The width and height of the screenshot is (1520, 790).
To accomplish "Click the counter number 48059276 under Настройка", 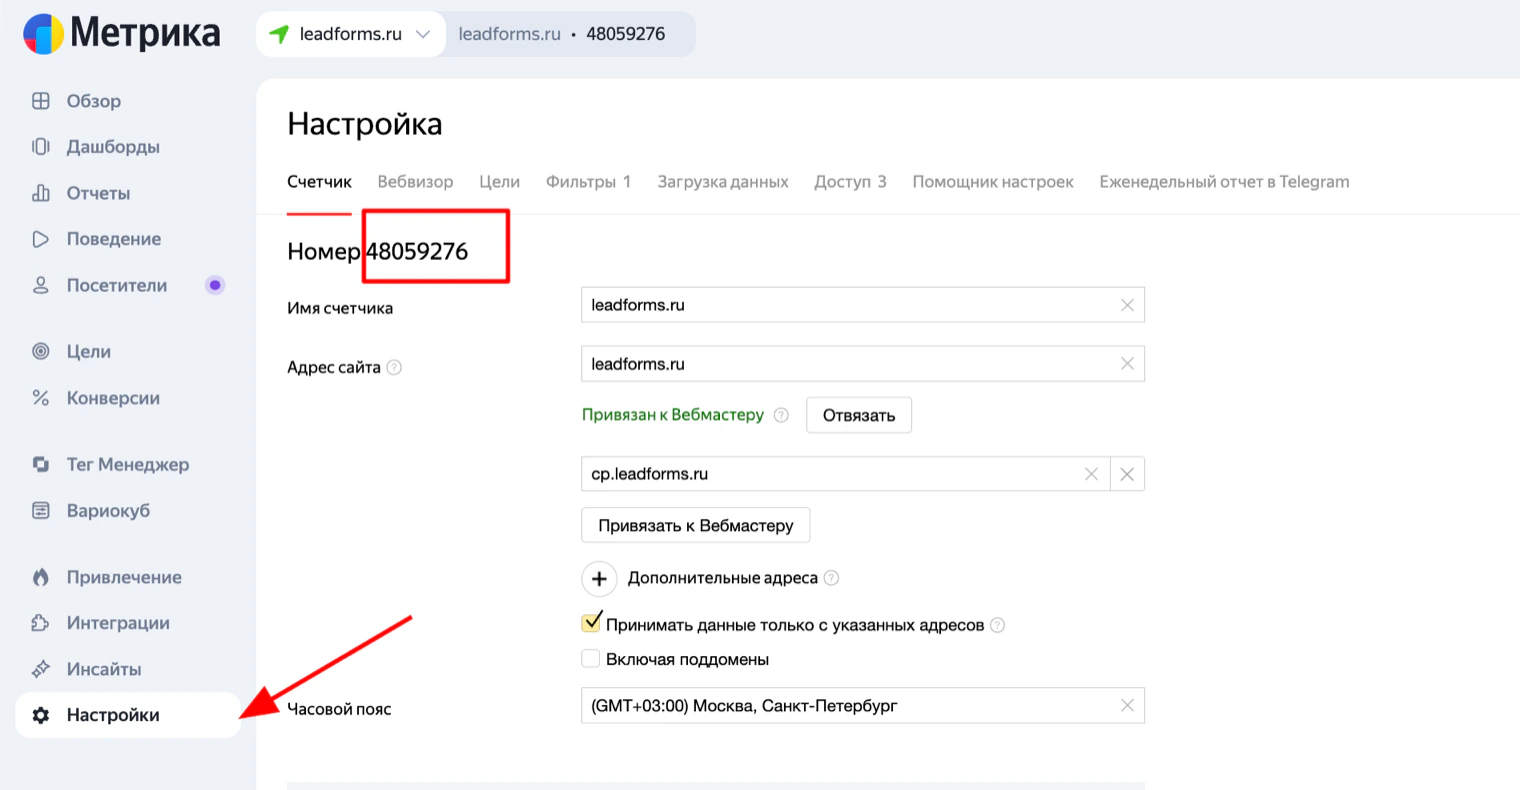I will pos(417,251).
